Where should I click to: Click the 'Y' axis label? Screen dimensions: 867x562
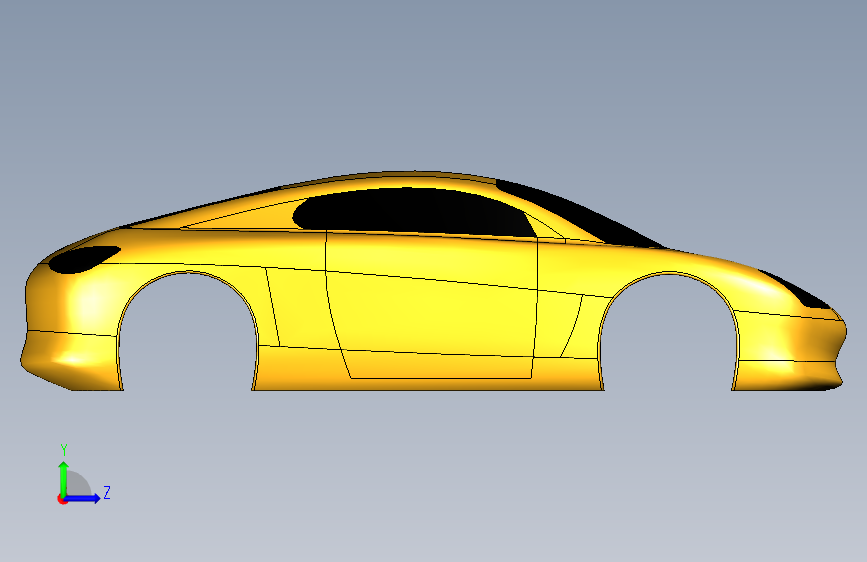(x=64, y=450)
